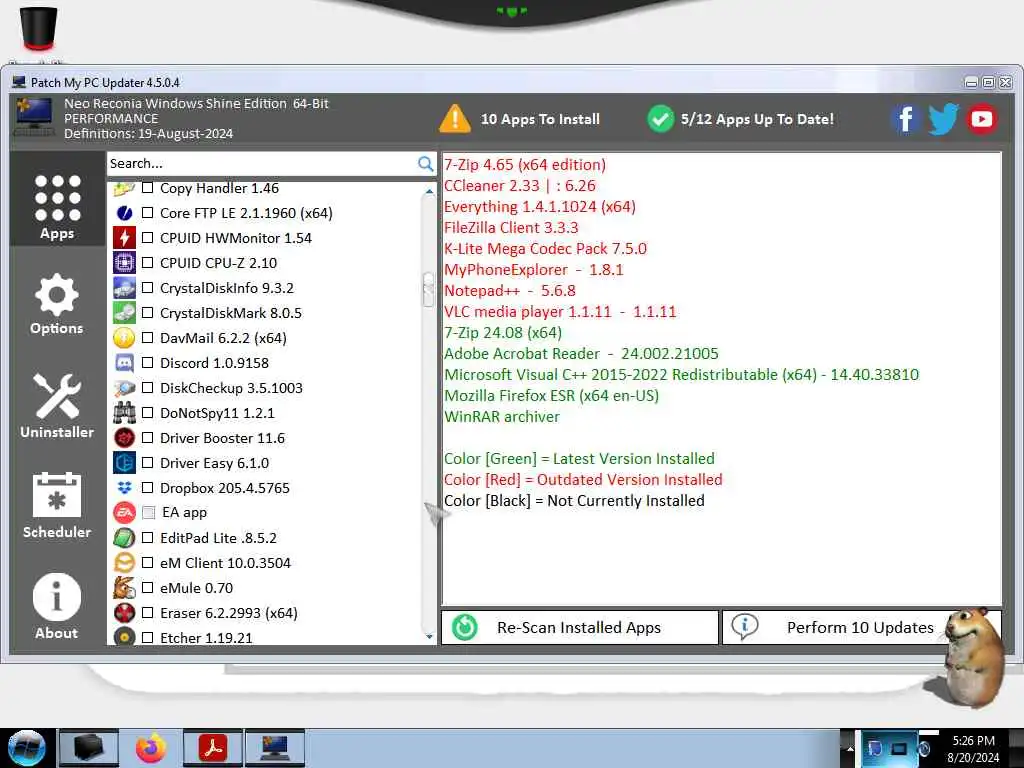Check the Core FTP LE checkbox
This screenshot has height=768, width=1024.
coord(148,213)
